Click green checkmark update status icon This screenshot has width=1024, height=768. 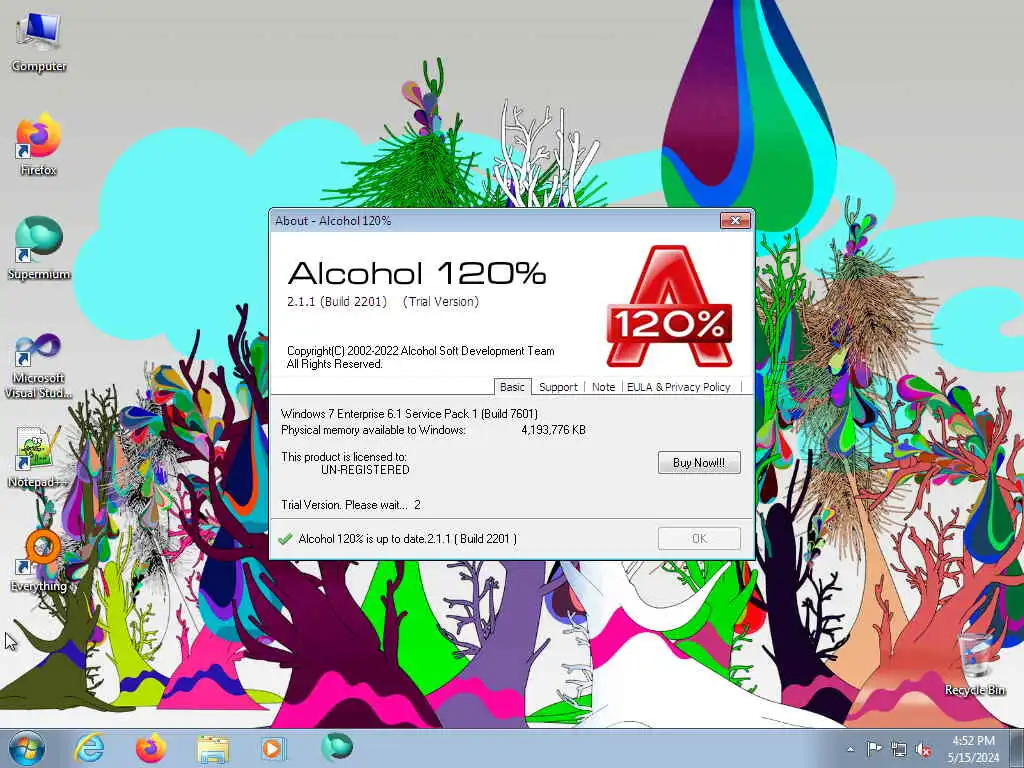285,539
